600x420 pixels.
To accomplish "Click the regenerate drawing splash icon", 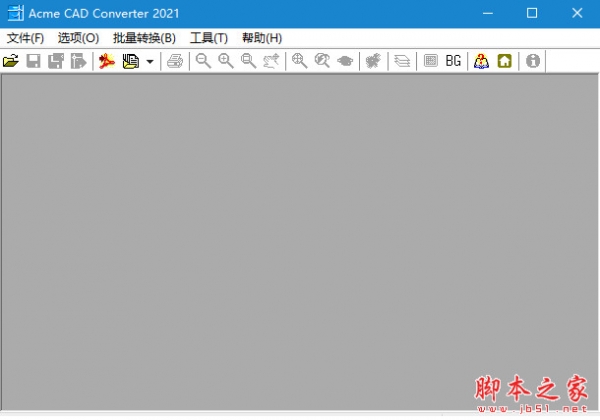I will click(373, 61).
